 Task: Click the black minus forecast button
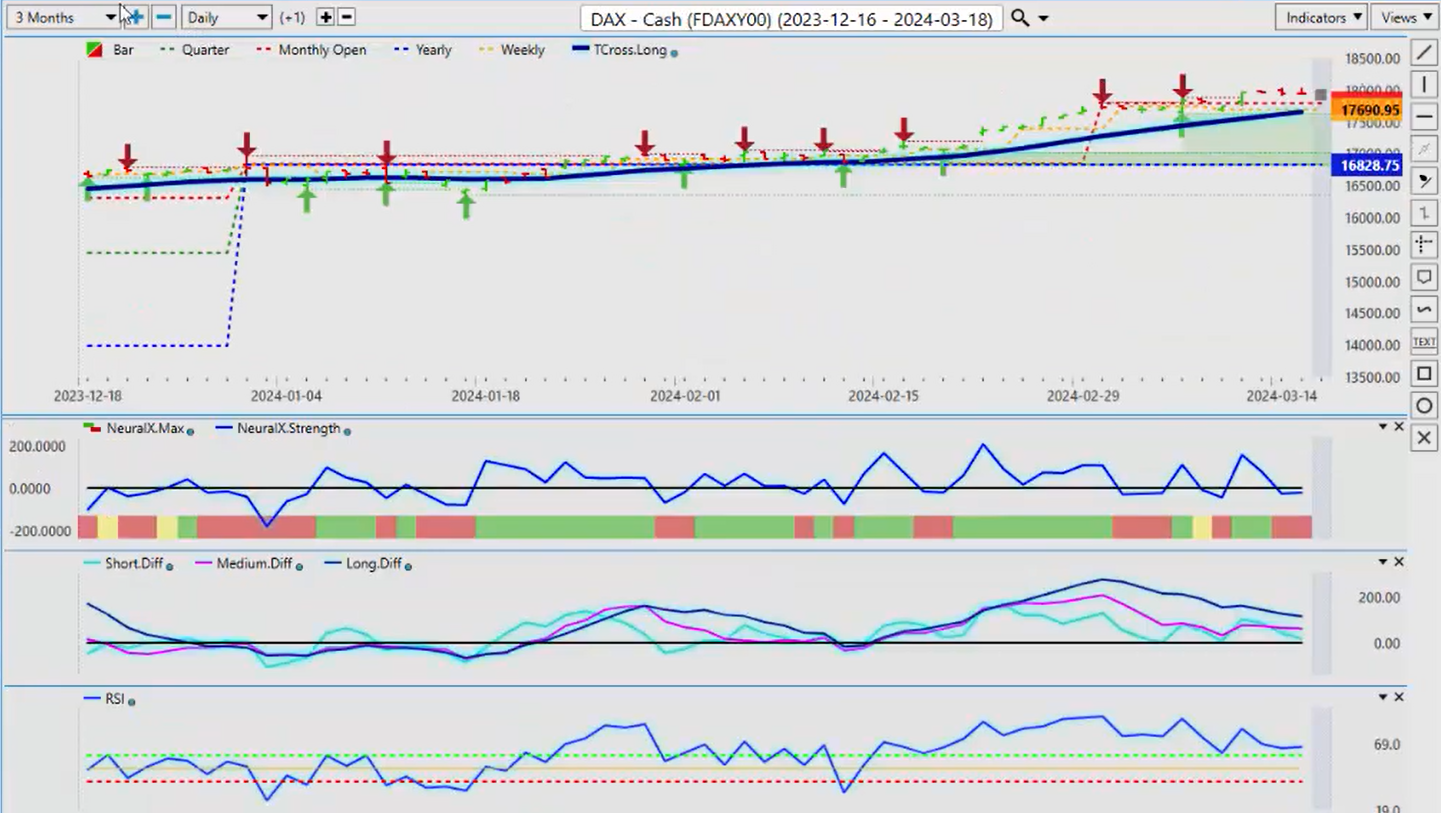pos(346,17)
